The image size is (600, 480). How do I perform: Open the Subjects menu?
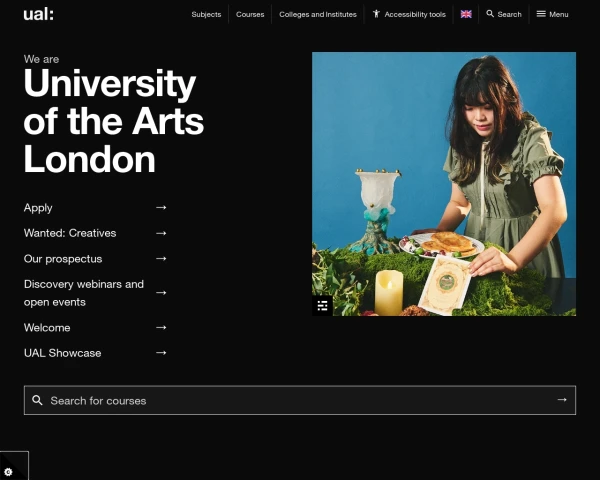click(206, 14)
